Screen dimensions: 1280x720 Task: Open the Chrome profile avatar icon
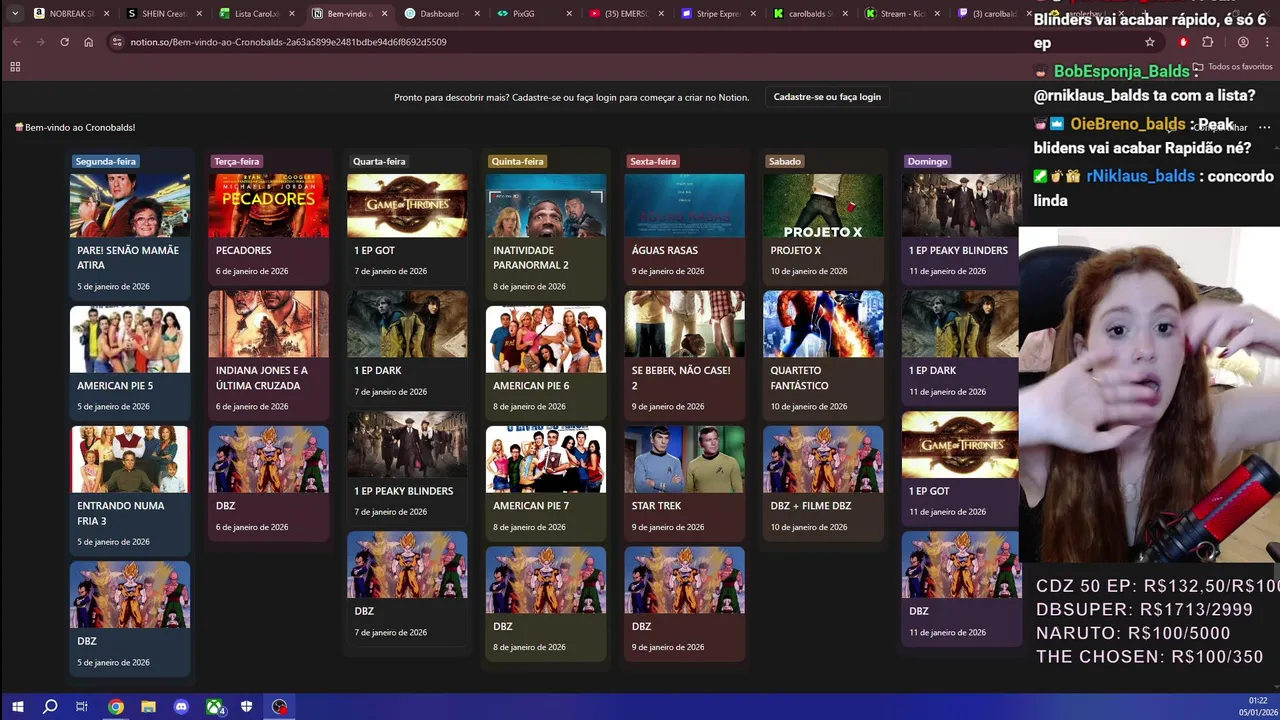[x=1243, y=42]
